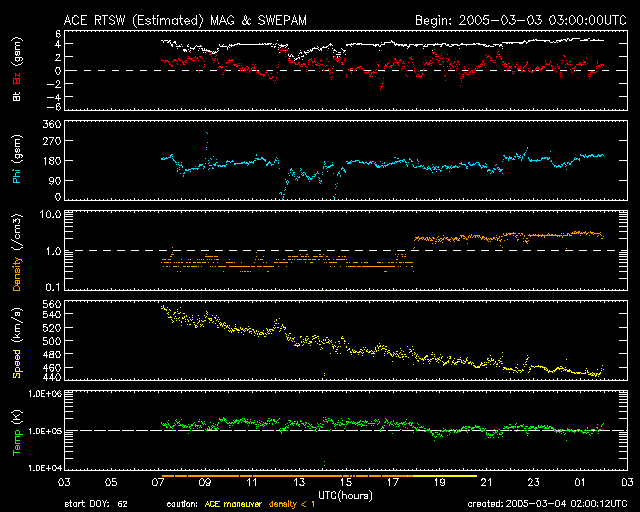The width and height of the screenshot is (640, 512).
Task: Click the '1.0' tick on the Density axis
Action: tap(53, 251)
